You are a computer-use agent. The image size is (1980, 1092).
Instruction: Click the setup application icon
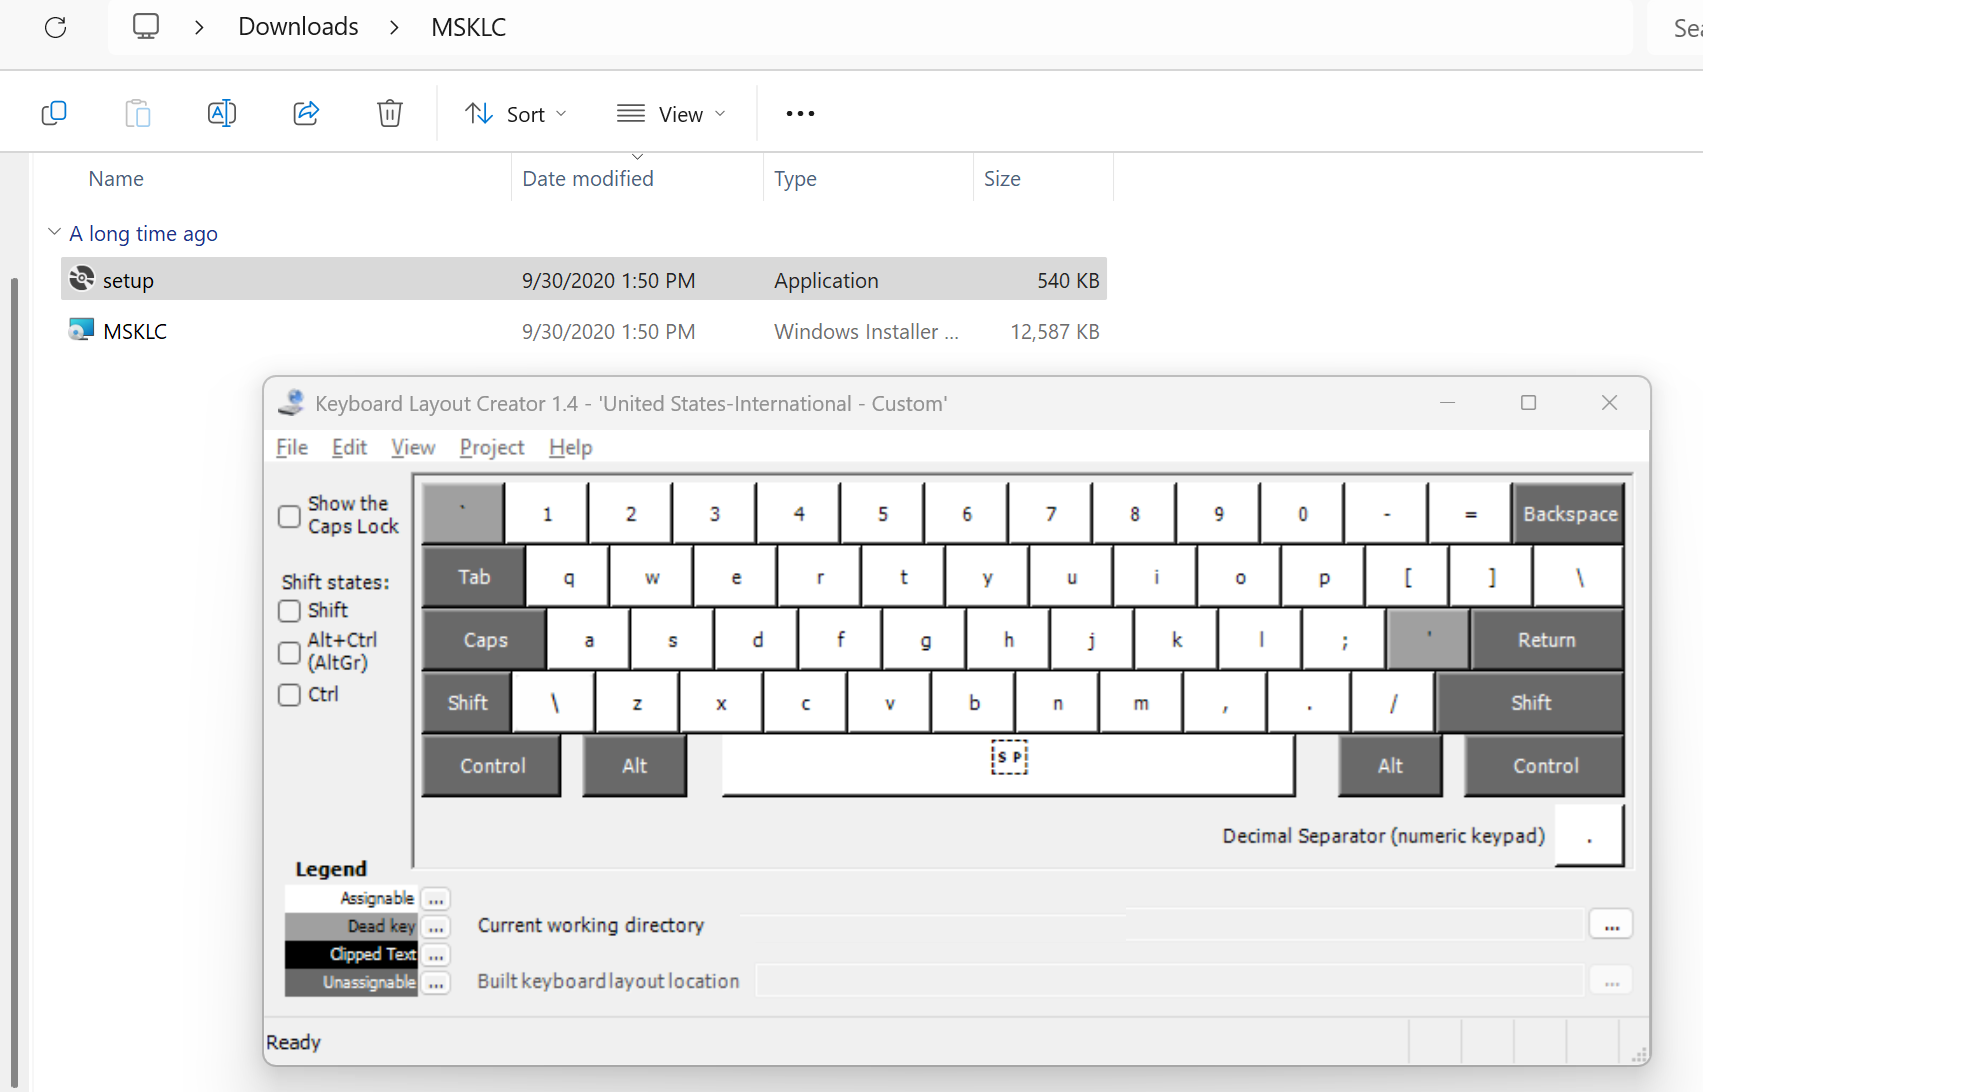pyautogui.click(x=80, y=279)
